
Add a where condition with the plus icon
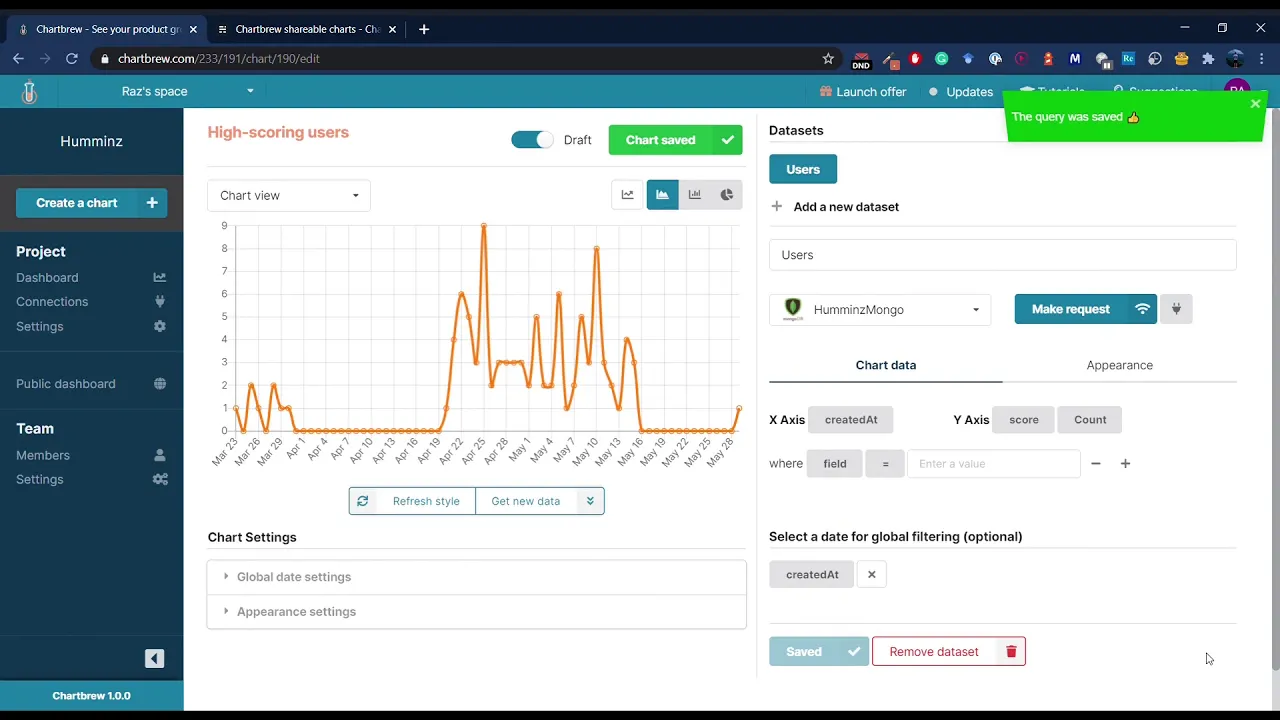tap(1125, 464)
